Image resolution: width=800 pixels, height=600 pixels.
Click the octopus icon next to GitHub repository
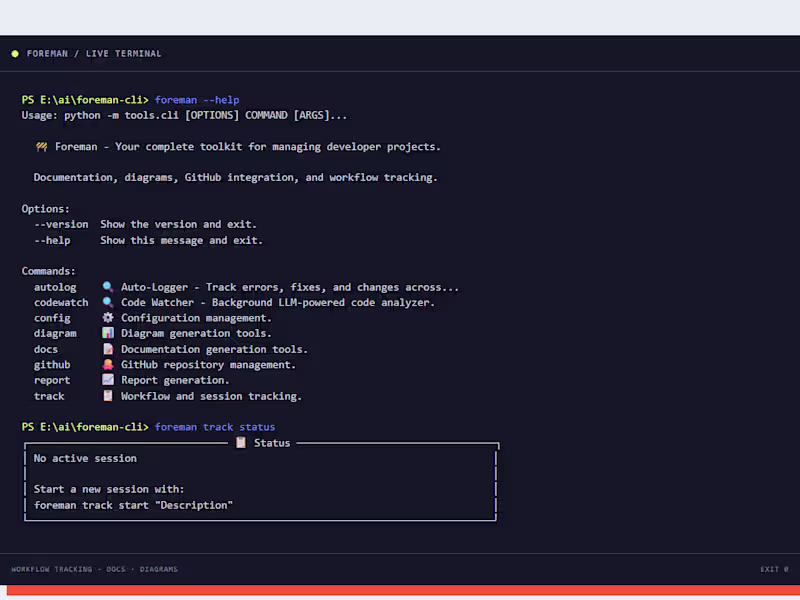point(108,364)
